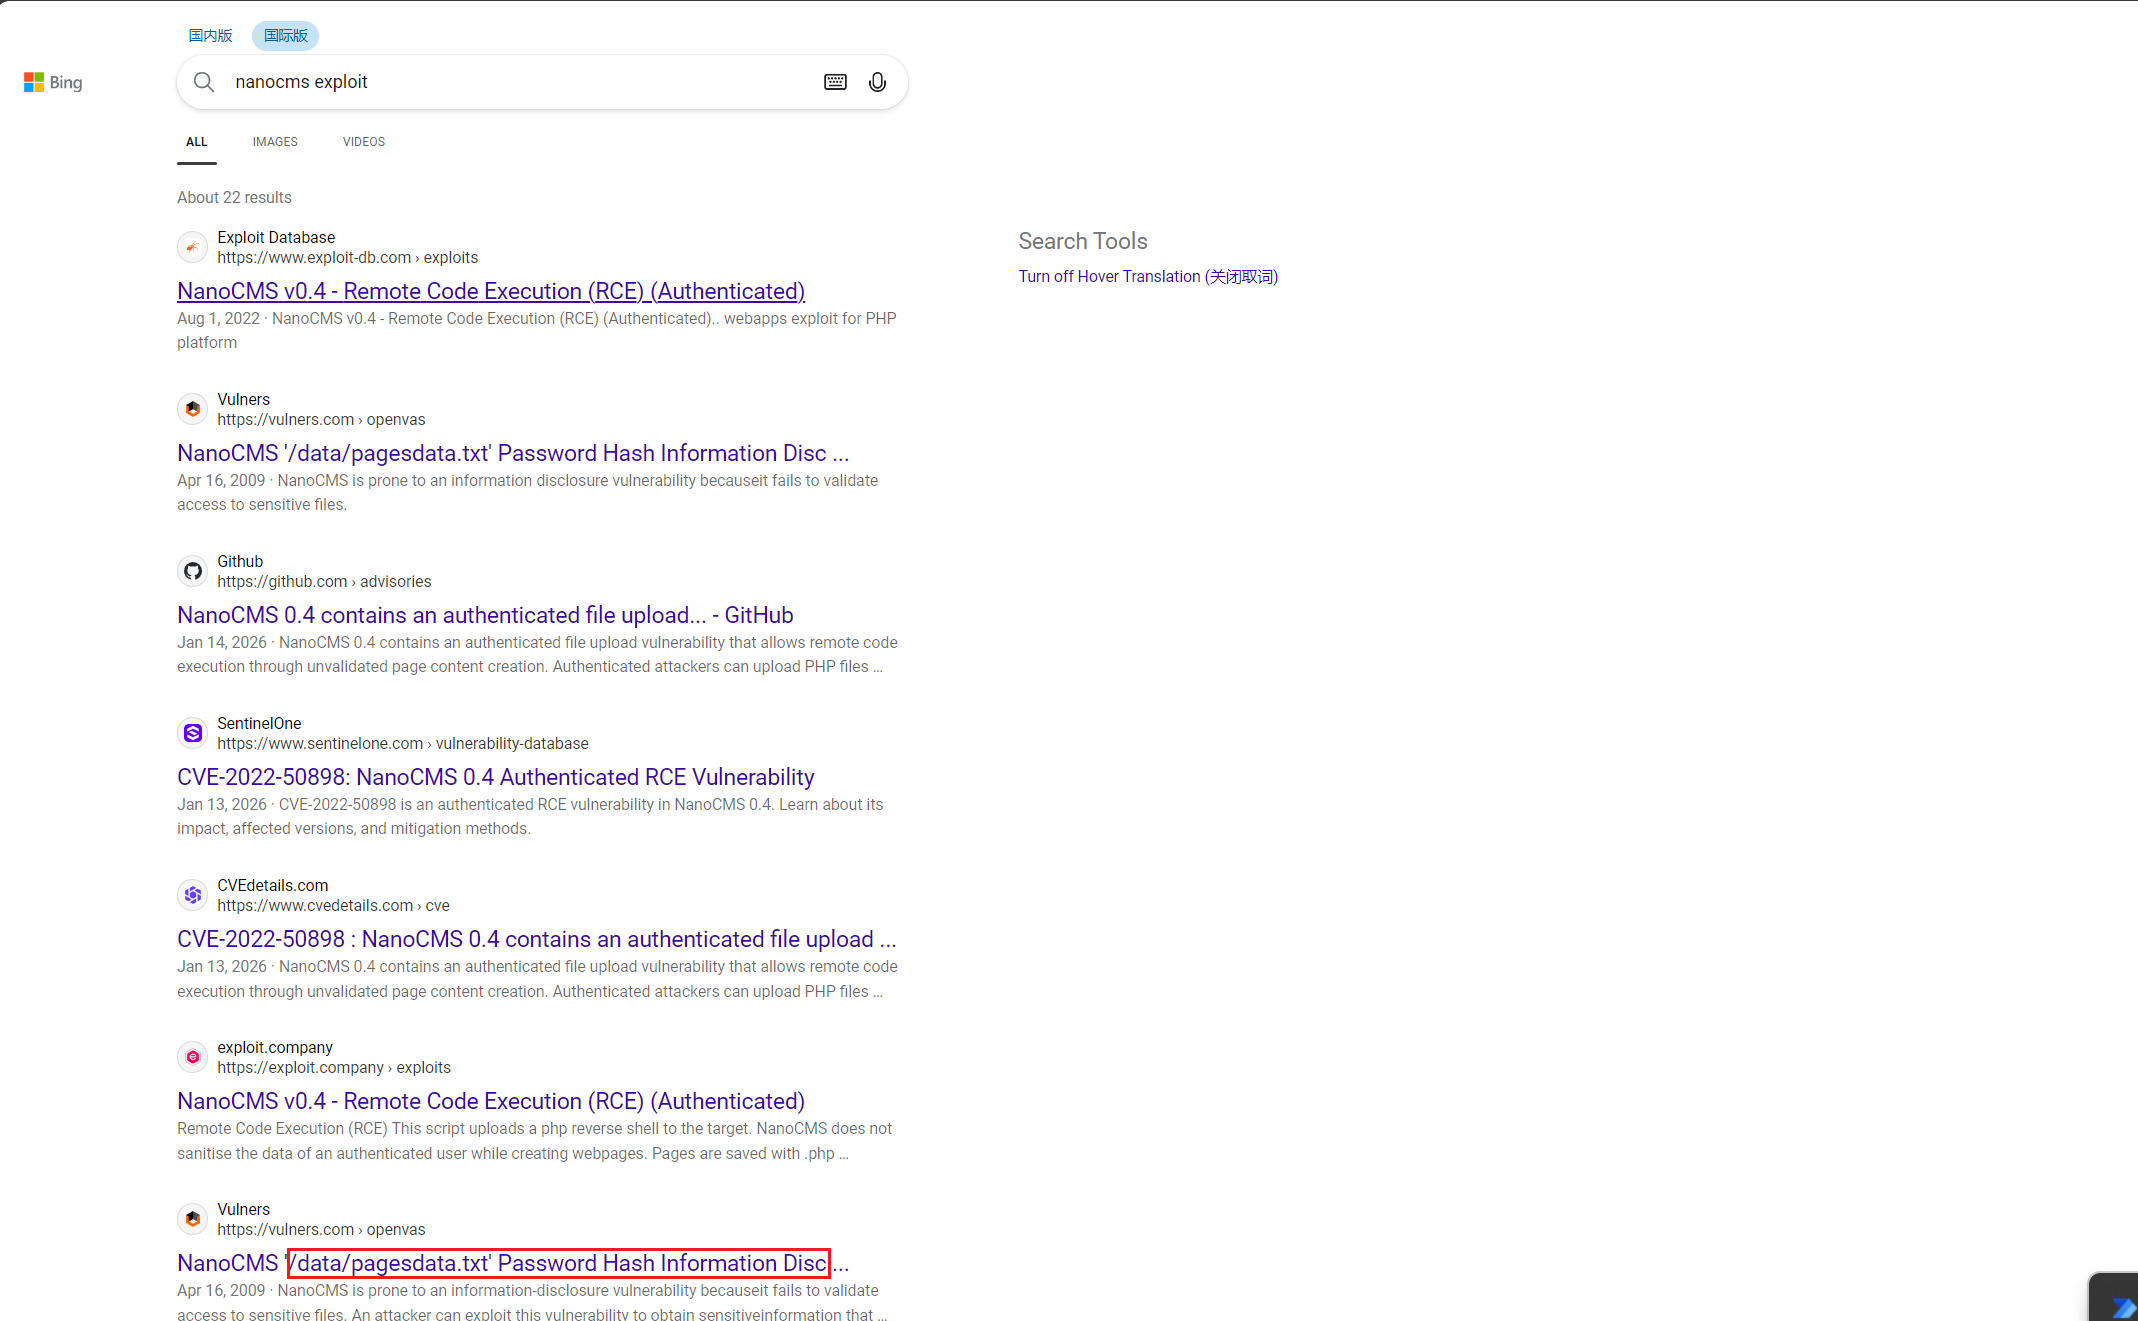Click the cvedetails.com cve URL
The image size is (2138, 1321).
pyautogui.click(x=333, y=905)
